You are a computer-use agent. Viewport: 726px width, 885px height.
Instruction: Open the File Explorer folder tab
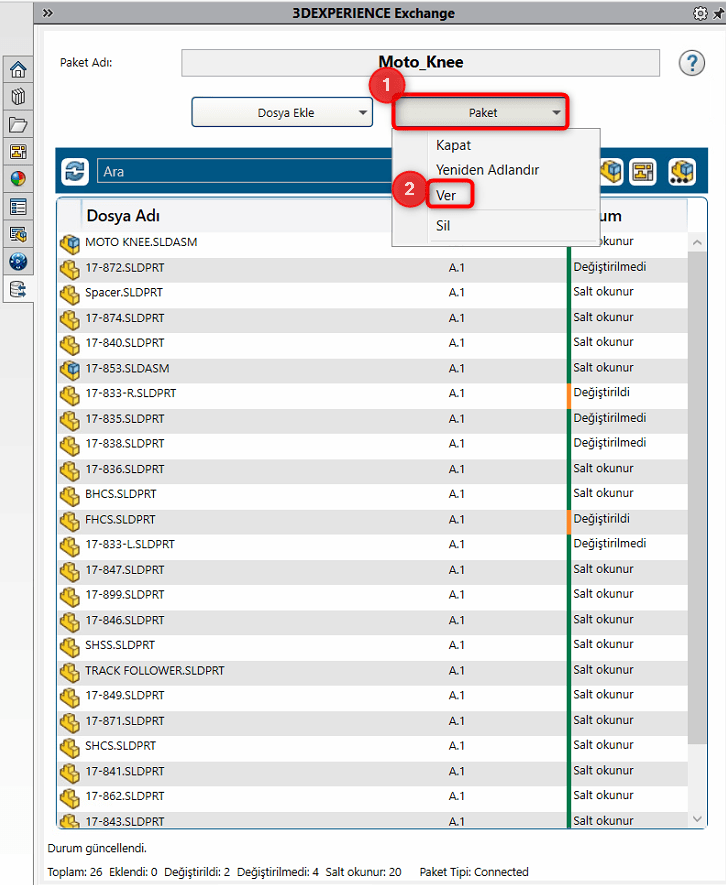(x=18, y=125)
